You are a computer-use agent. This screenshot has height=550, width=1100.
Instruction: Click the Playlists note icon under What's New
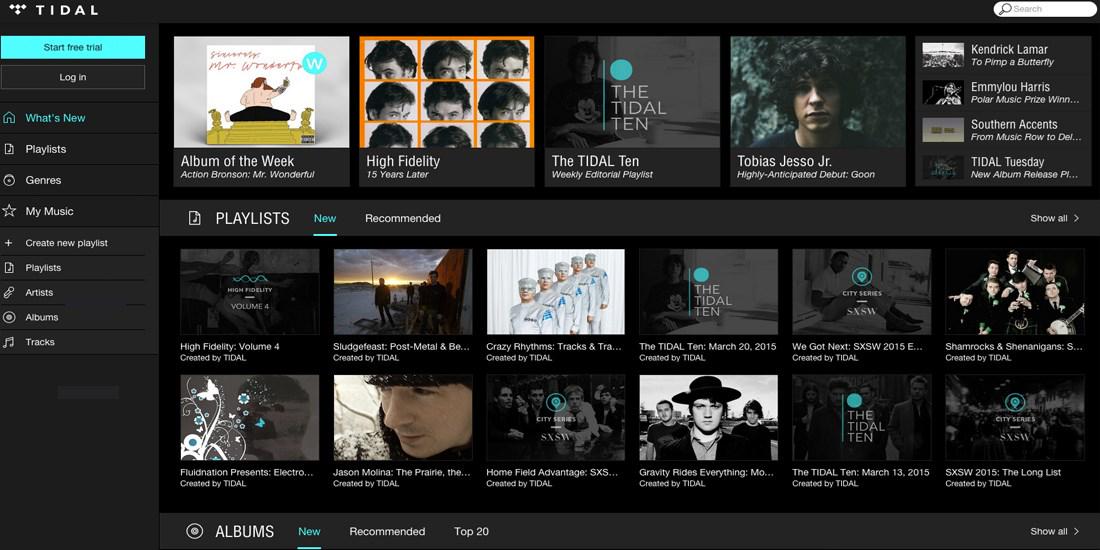9,149
